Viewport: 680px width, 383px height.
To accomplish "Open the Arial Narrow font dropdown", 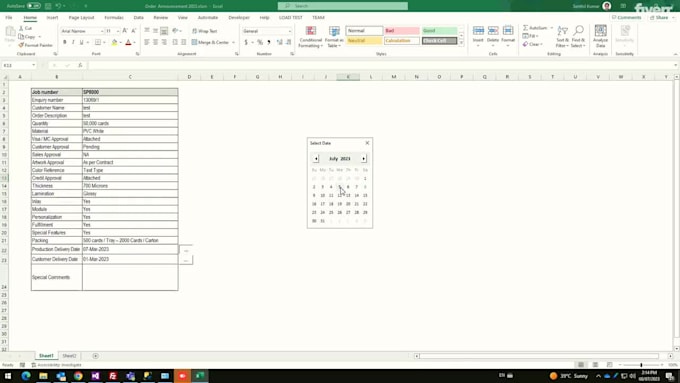I will click(102, 31).
